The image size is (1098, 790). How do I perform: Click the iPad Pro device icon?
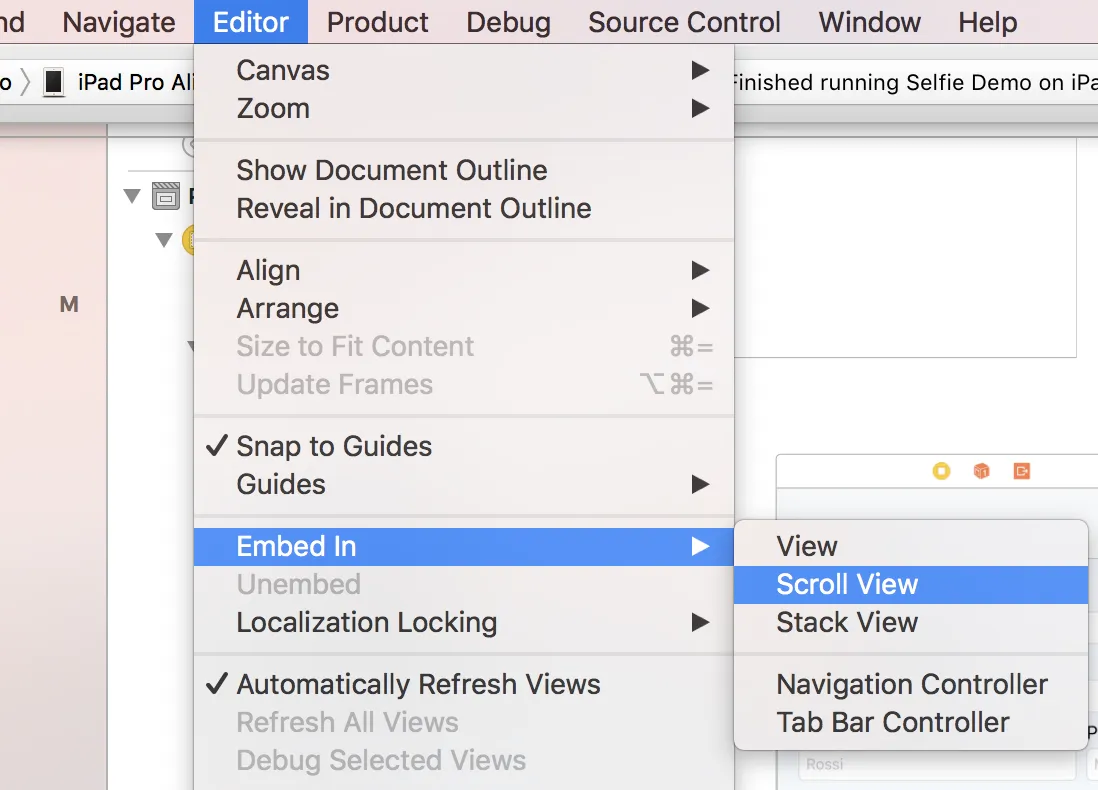coord(54,82)
